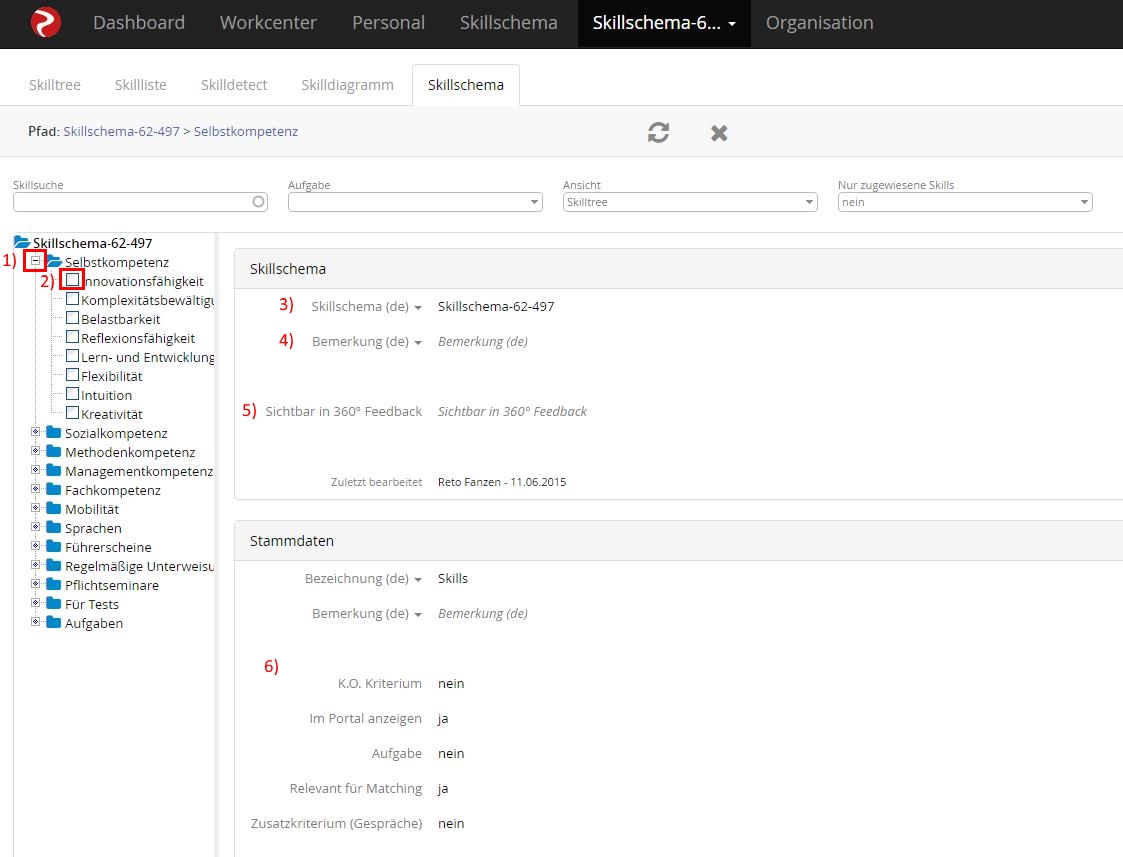Screen dimensions: 1123x857
Task: Click the Mobilität folder icon
Action: [x=54, y=508]
